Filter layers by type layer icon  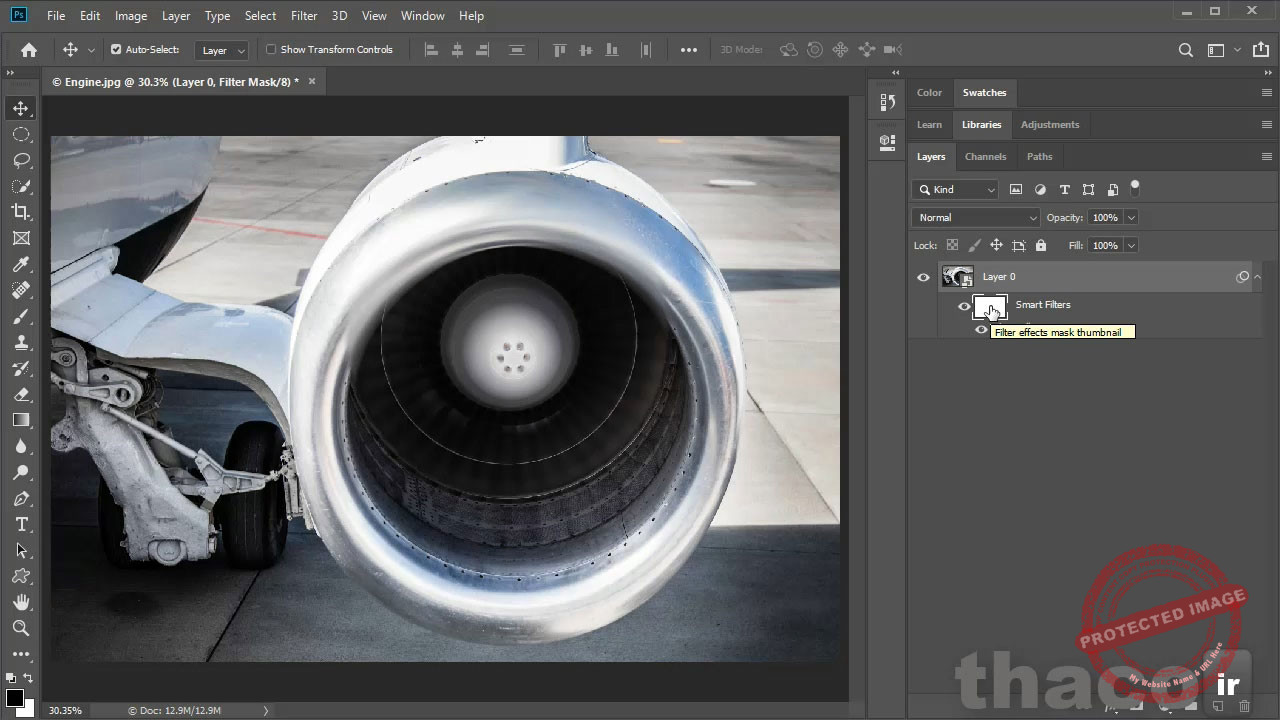(x=1064, y=189)
